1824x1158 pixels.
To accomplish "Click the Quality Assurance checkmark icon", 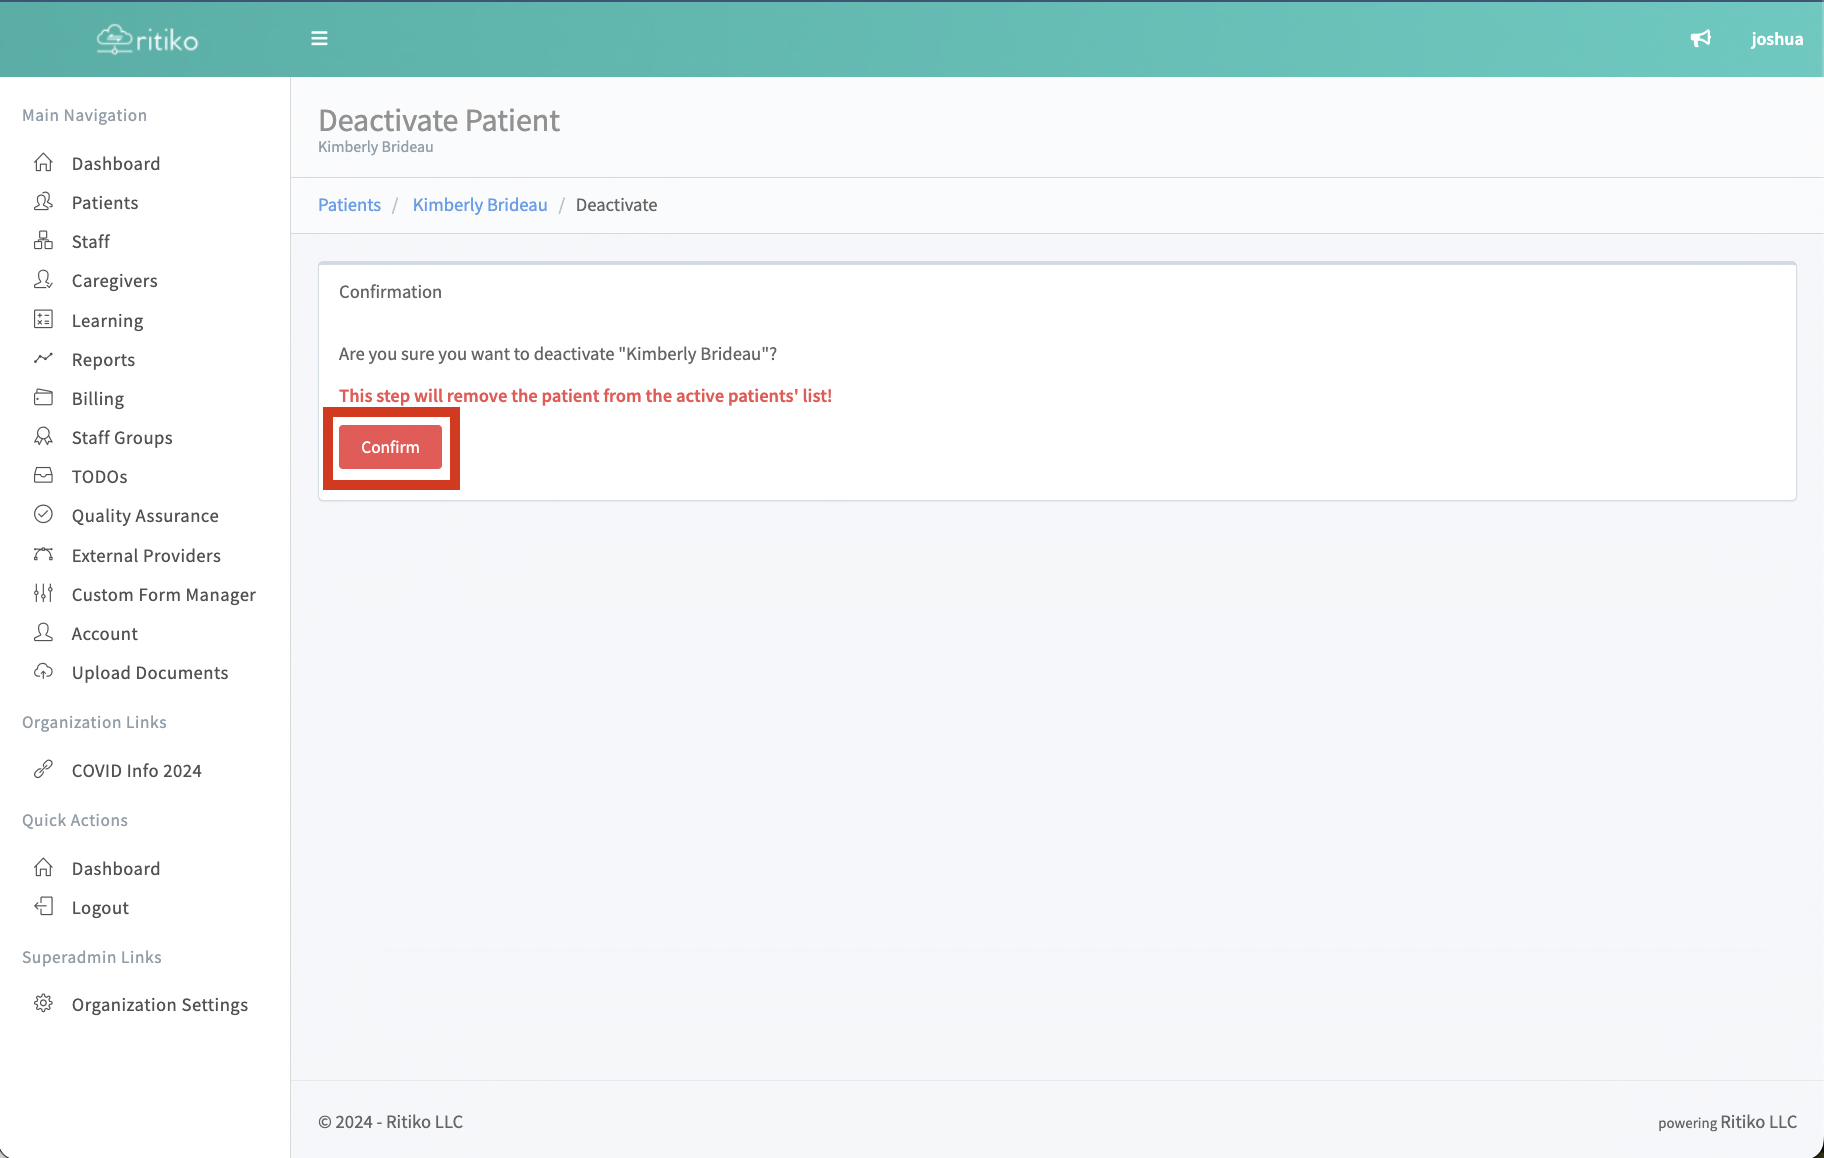I will [43, 515].
